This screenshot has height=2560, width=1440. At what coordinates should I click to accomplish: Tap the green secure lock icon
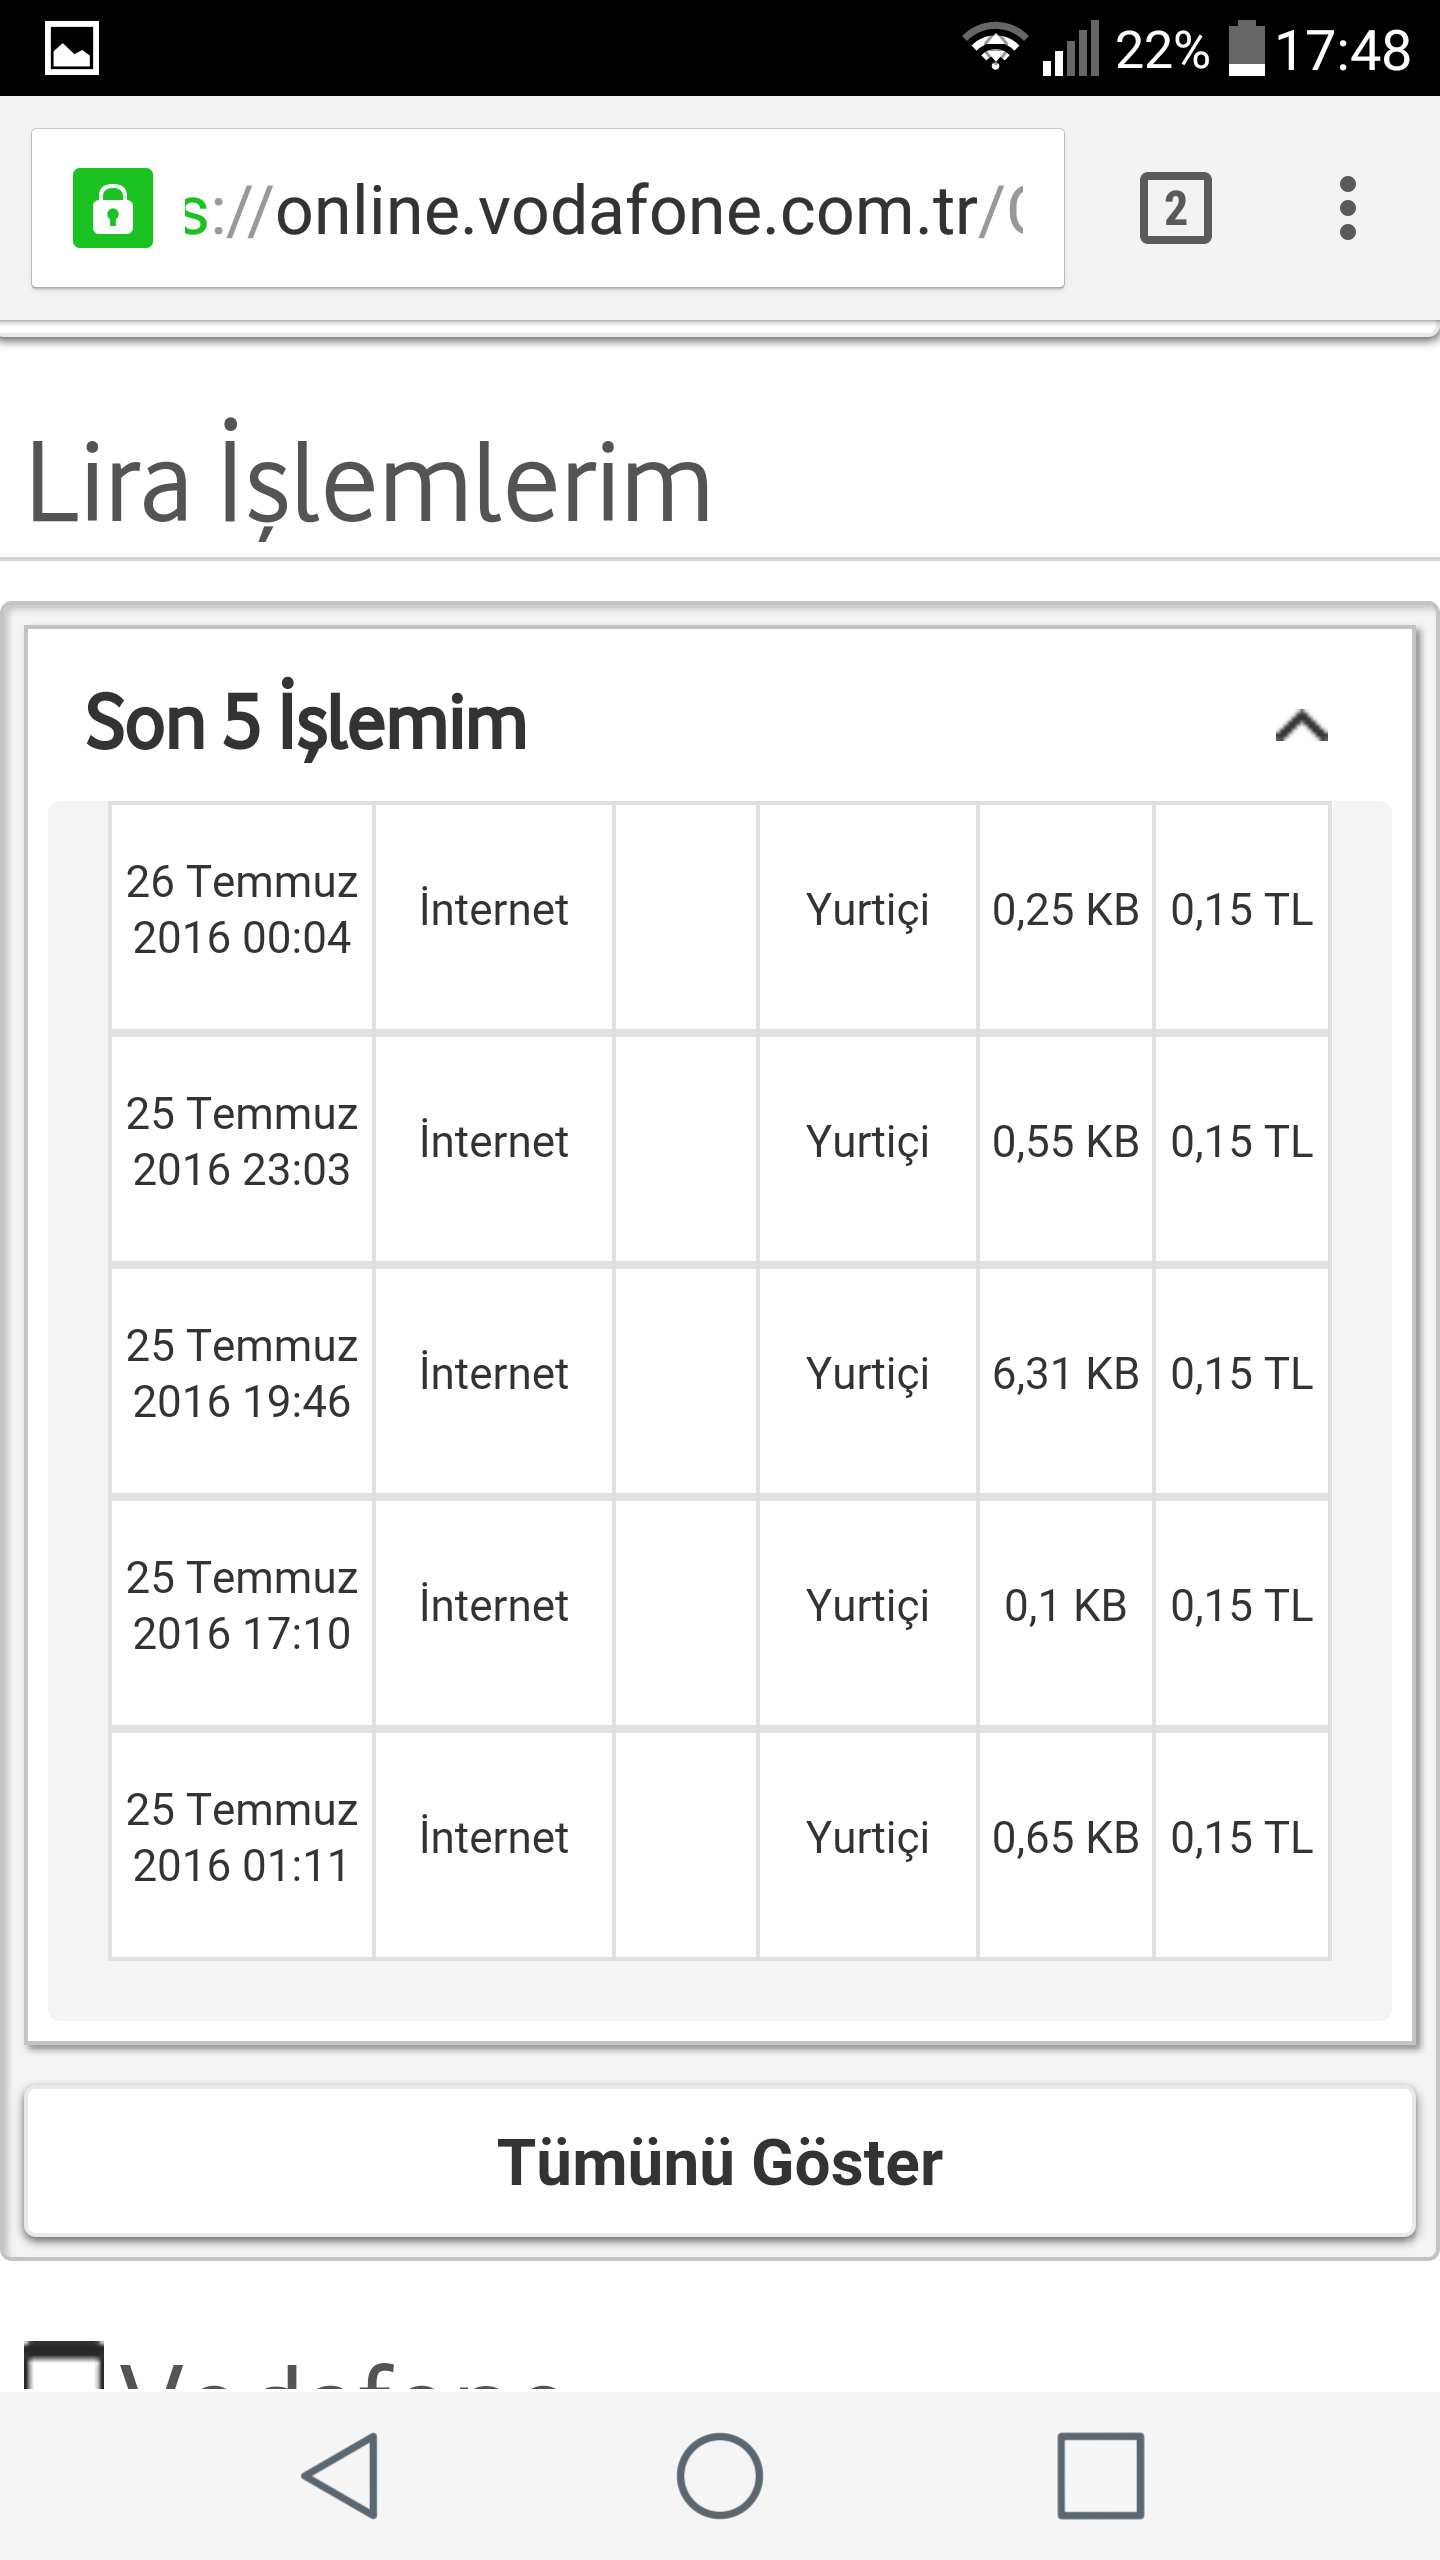[x=113, y=208]
